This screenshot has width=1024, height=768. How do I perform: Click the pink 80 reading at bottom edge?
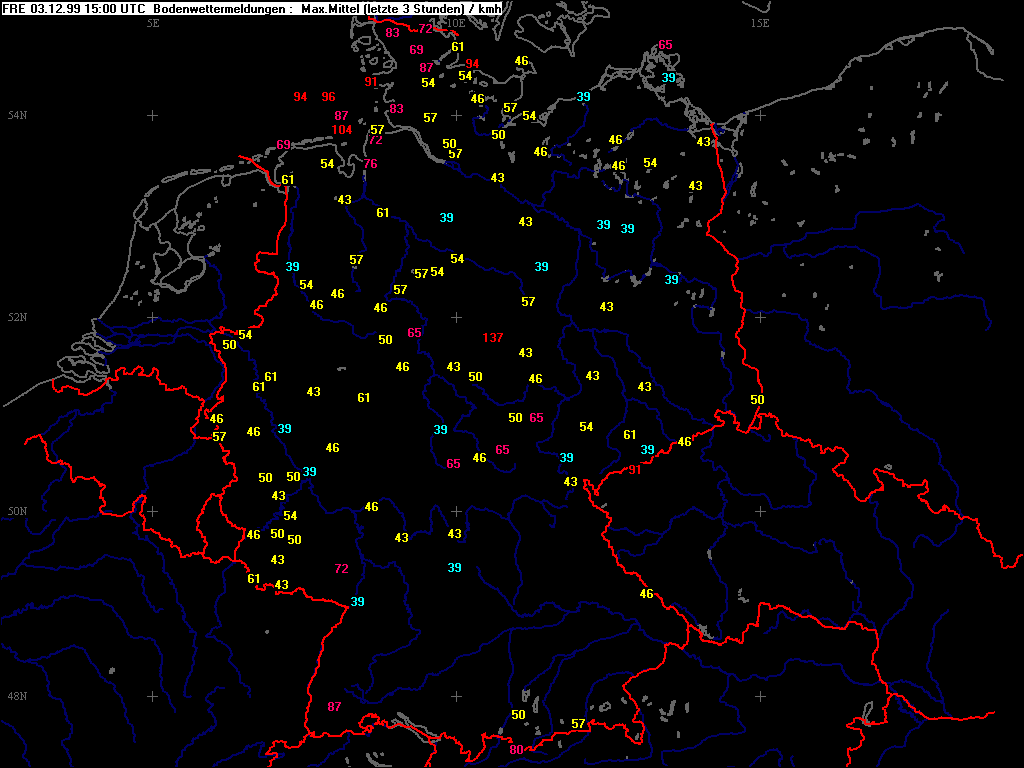click(516, 750)
